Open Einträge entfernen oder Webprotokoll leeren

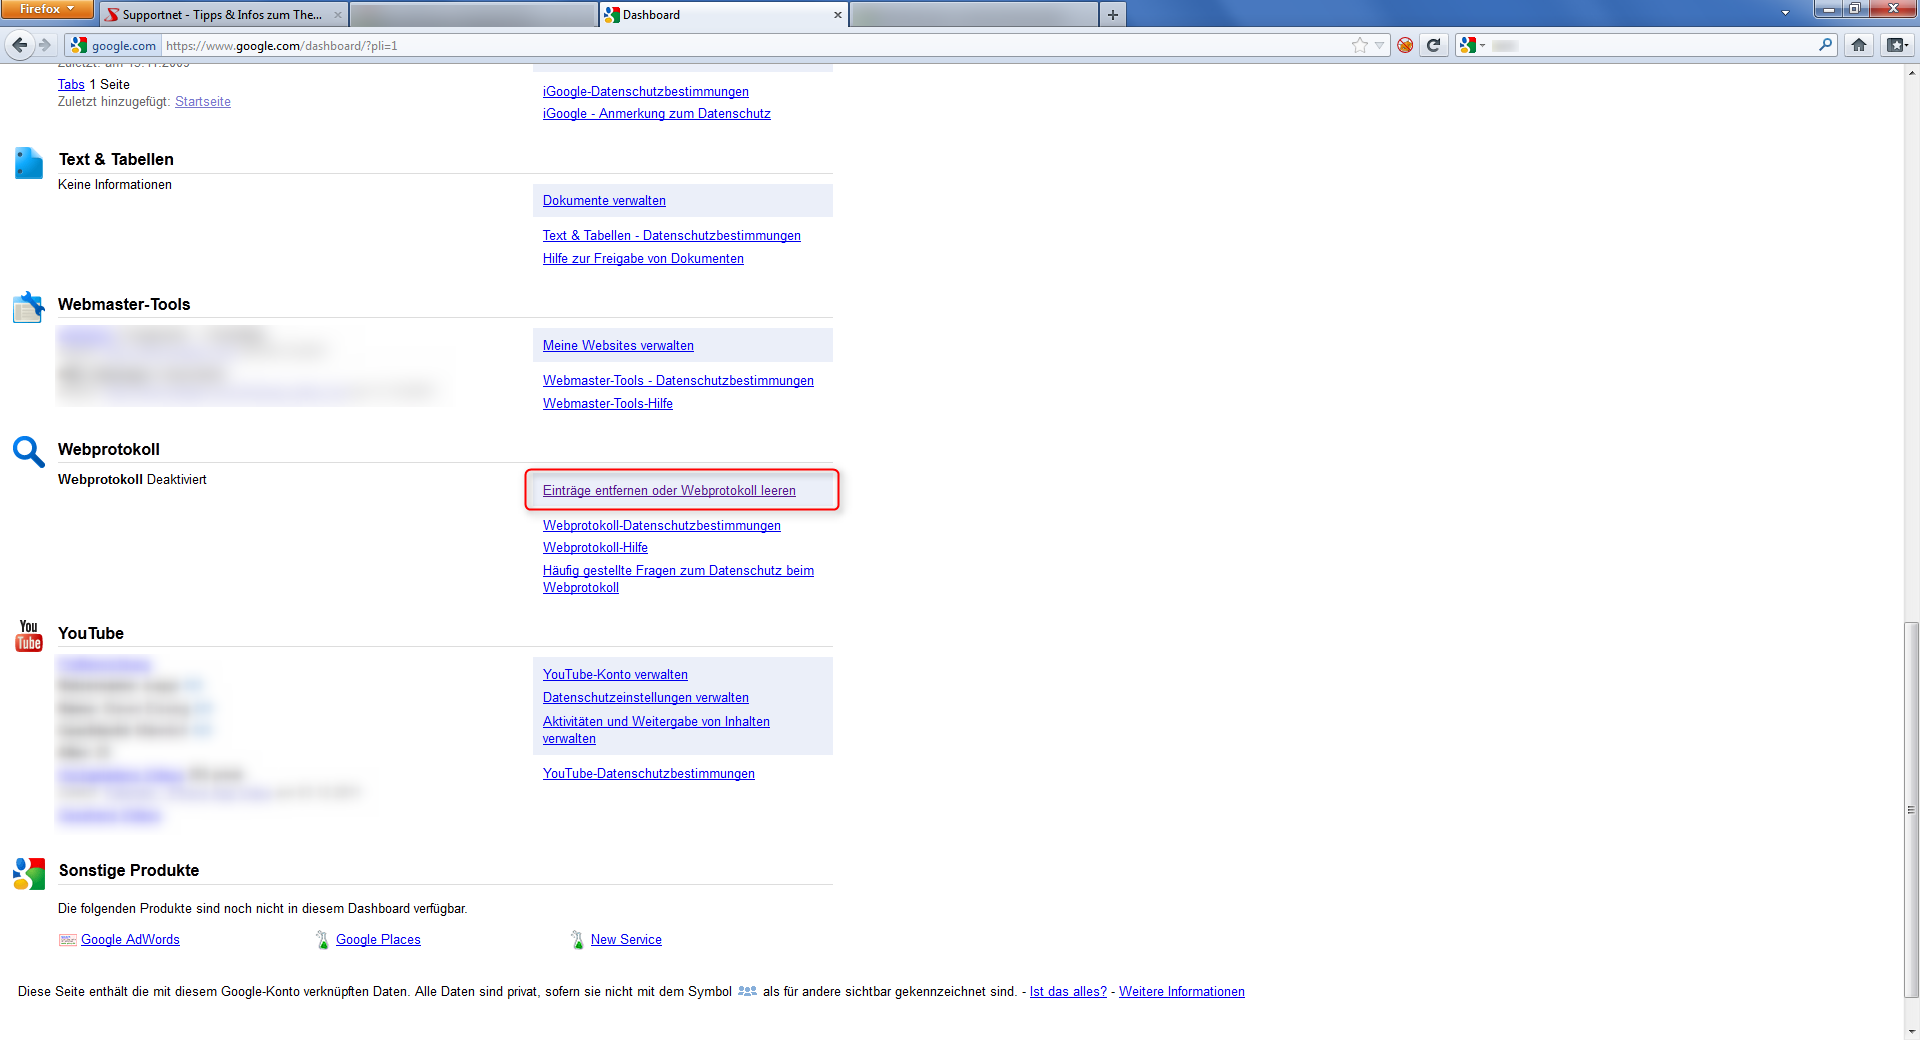click(x=668, y=490)
